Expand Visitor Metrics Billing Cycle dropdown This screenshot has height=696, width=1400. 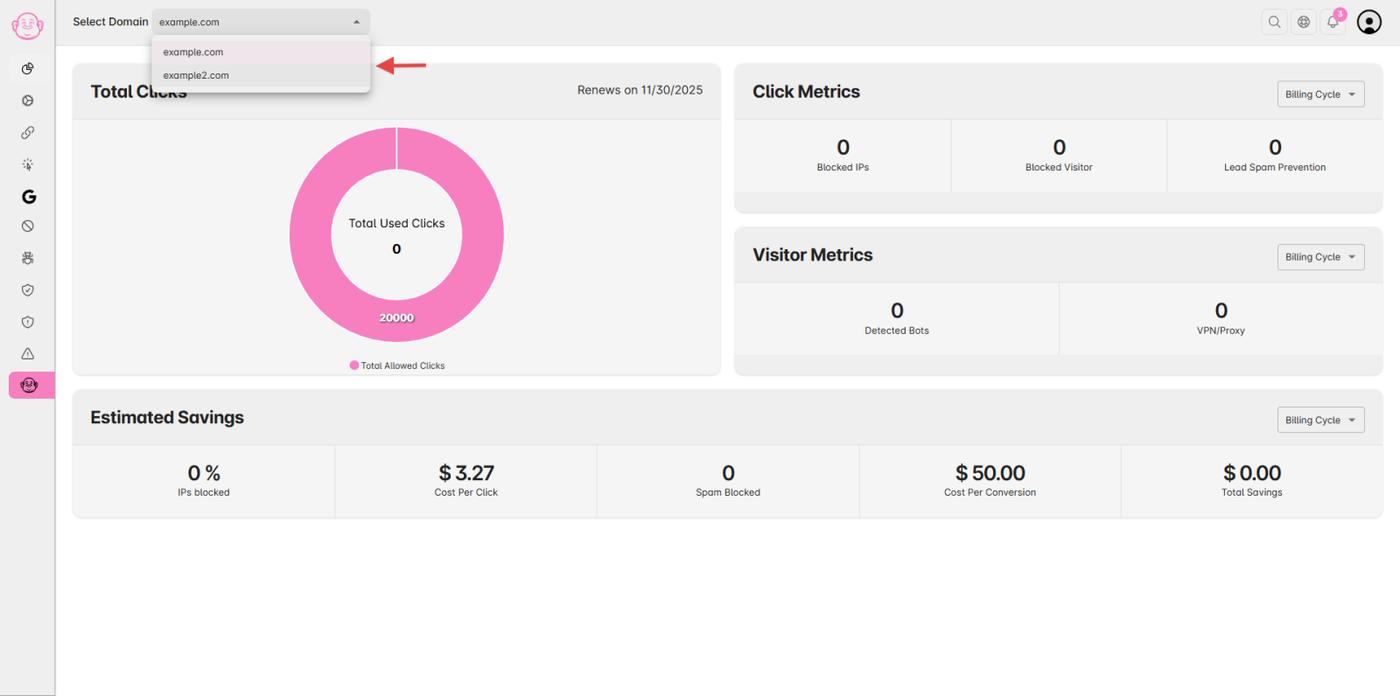point(1321,257)
